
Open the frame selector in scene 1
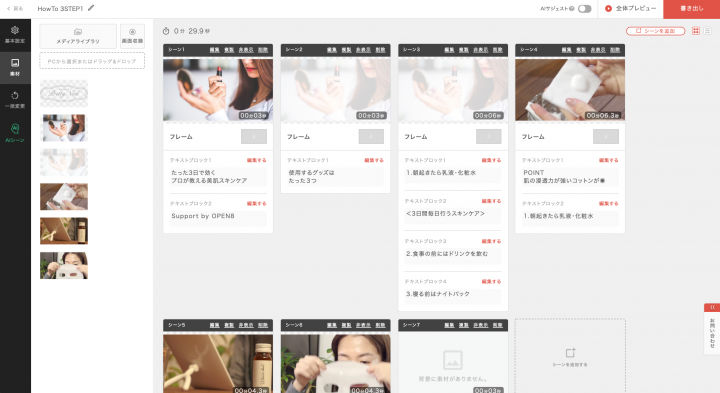click(x=254, y=136)
